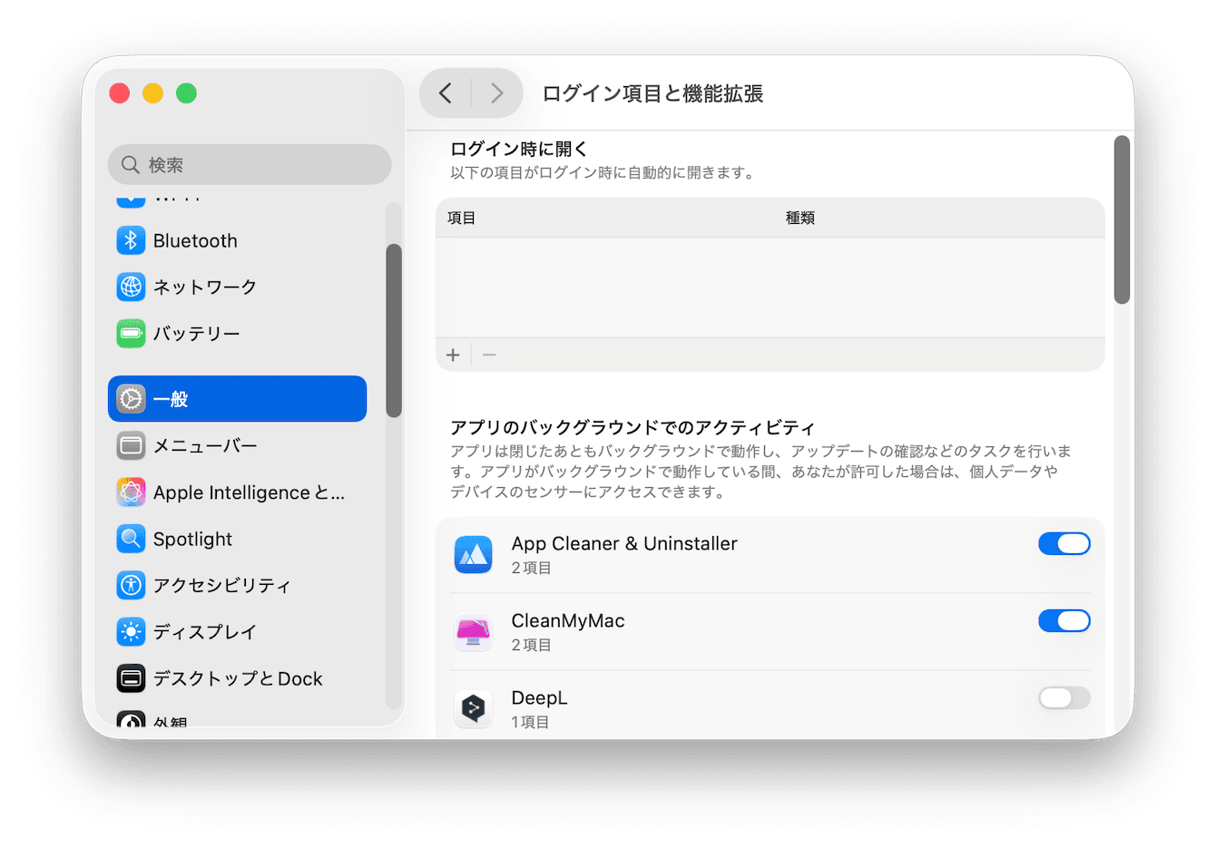Click the 検索 search field
Image resolution: width=1216 pixels, height=847 pixels.
[x=249, y=164]
